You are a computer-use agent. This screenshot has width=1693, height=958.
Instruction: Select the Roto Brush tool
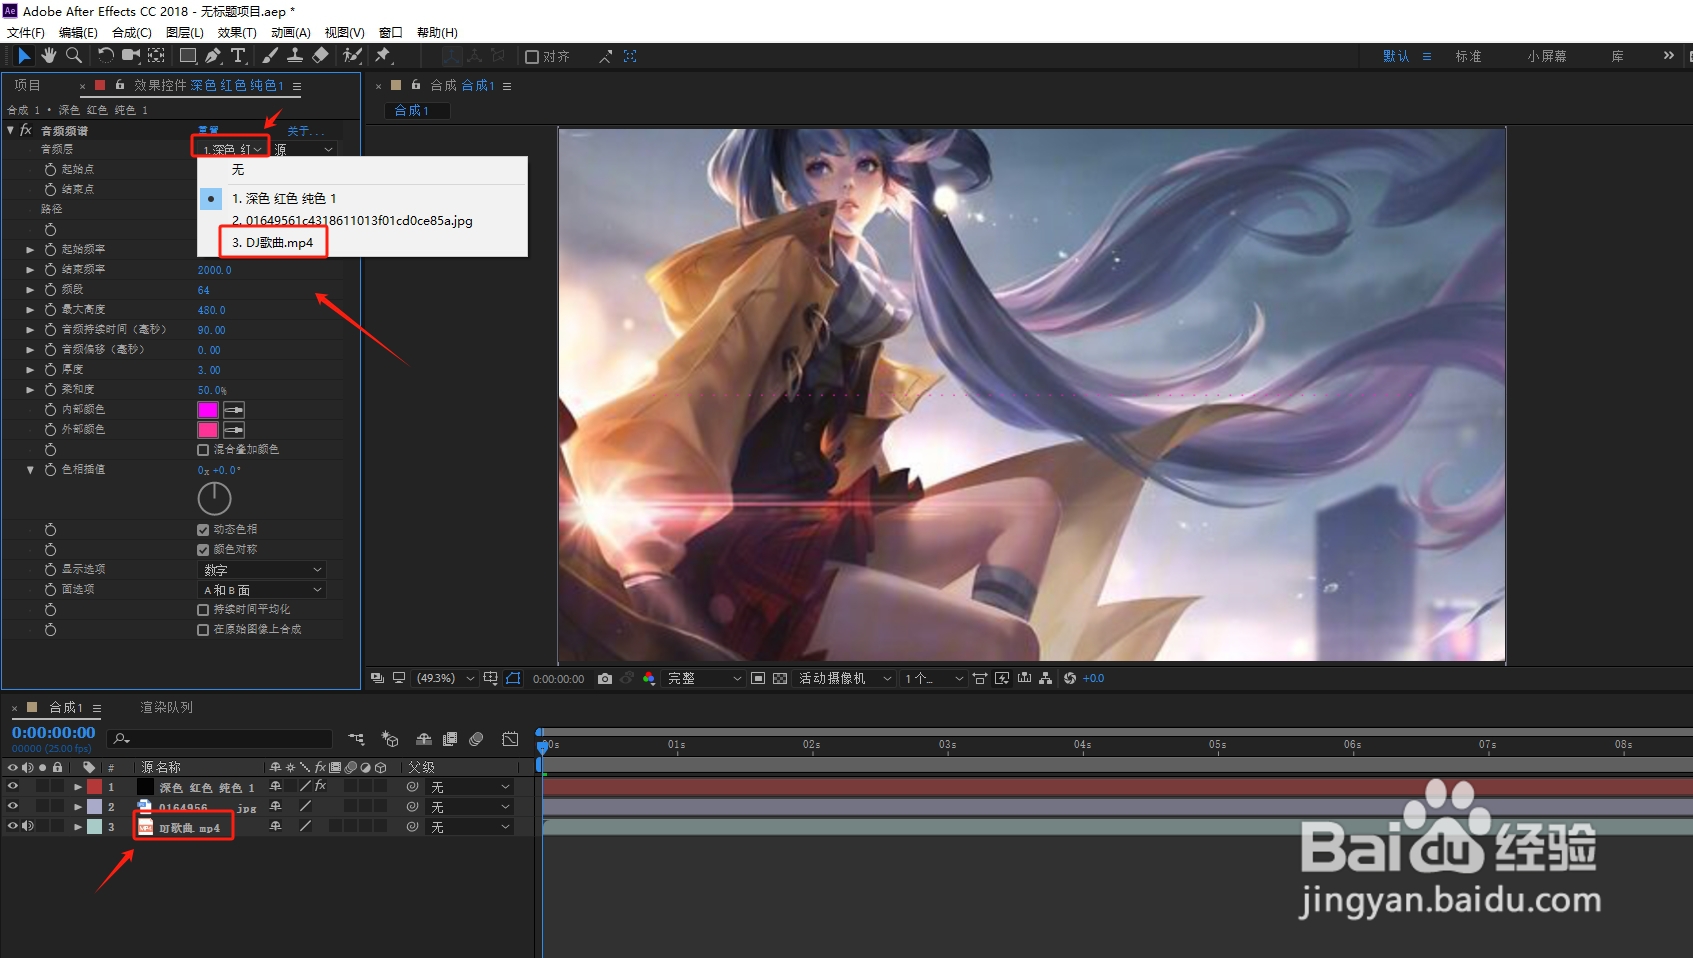352,56
